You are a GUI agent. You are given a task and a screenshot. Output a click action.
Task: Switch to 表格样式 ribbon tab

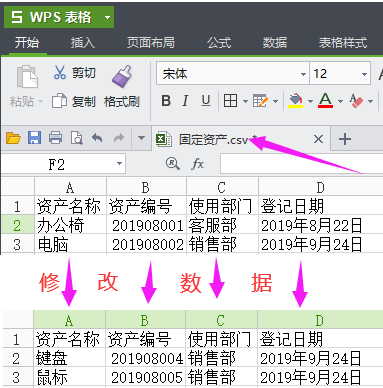[x=343, y=42]
